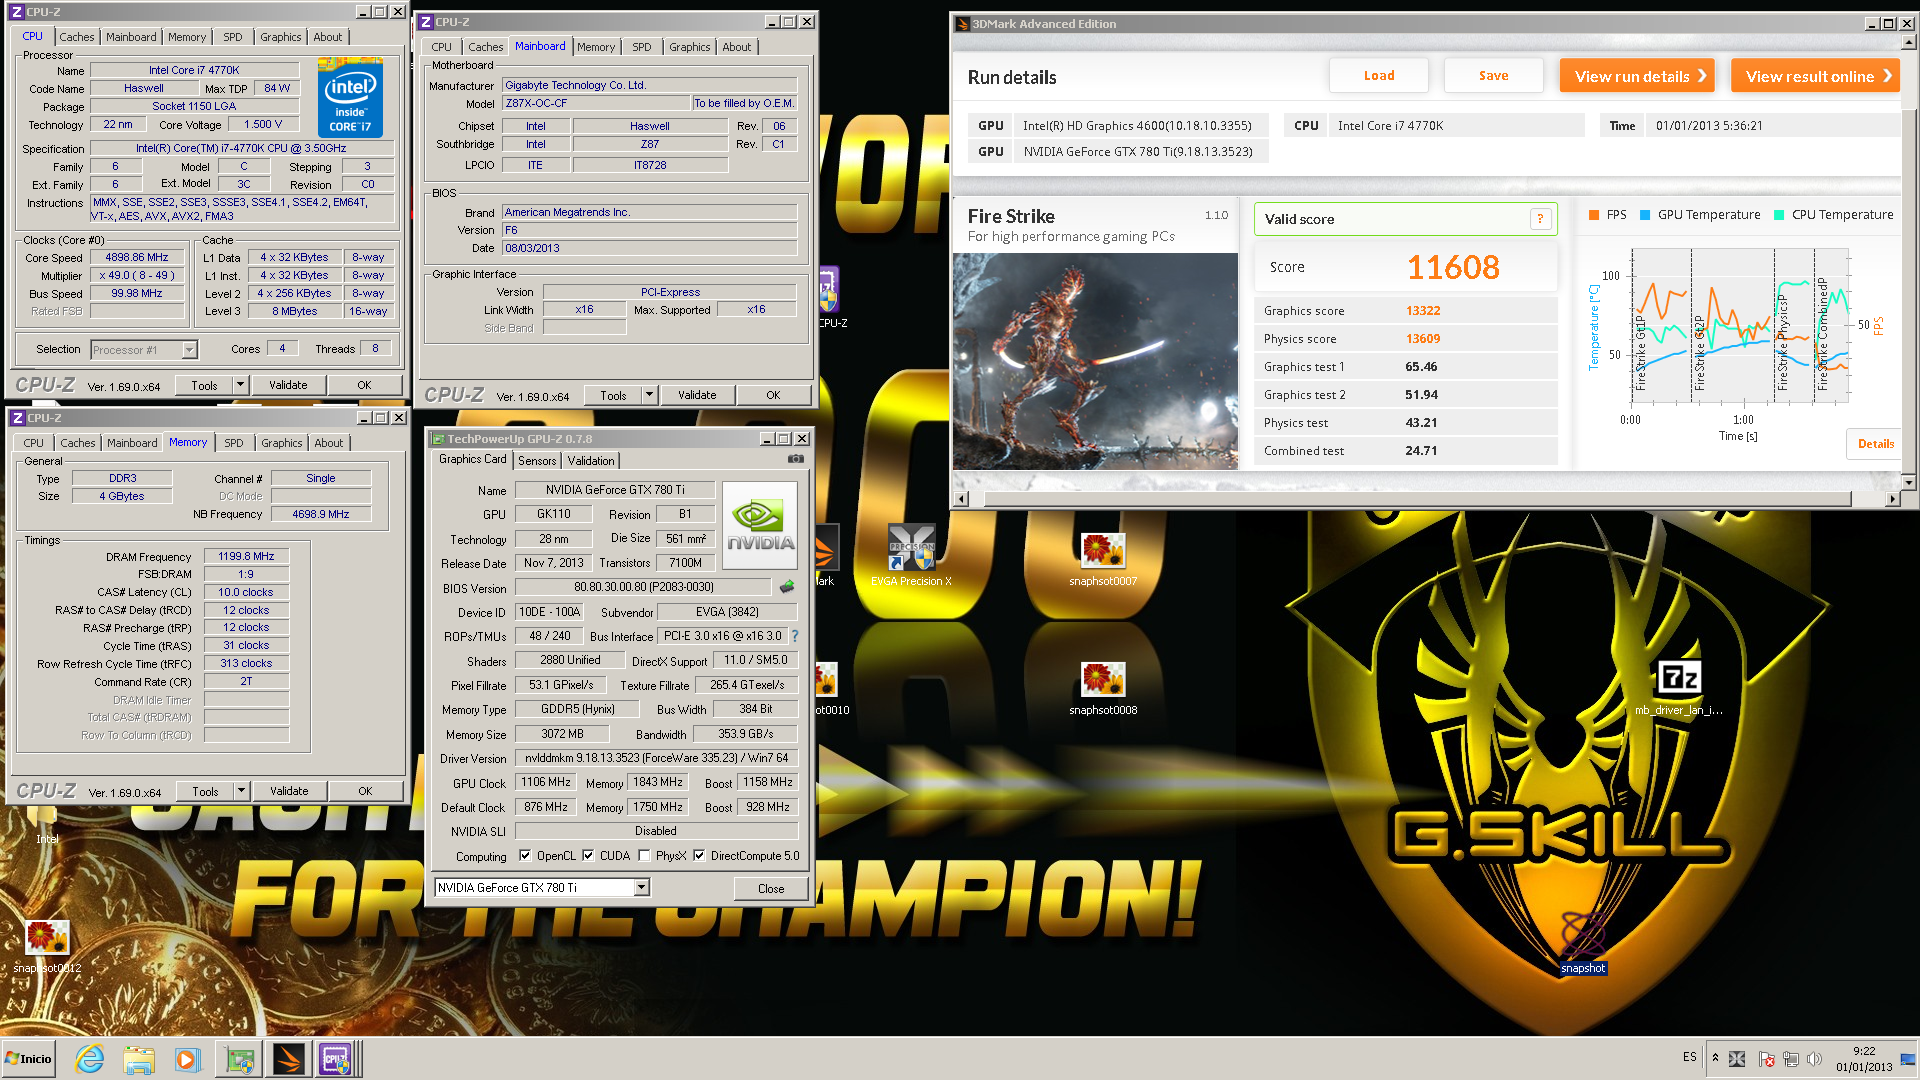Click the Fire Strike preview thumbnail
1920x1080 pixels.
[1095, 361]
